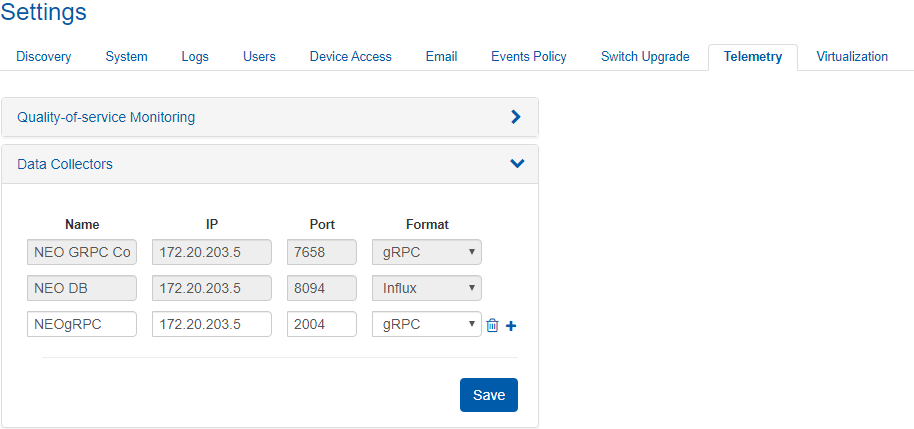The height and width of the screenshot is (429, 914).
Task: Switch to the Email tab
Action: click(x=441, y=57)
